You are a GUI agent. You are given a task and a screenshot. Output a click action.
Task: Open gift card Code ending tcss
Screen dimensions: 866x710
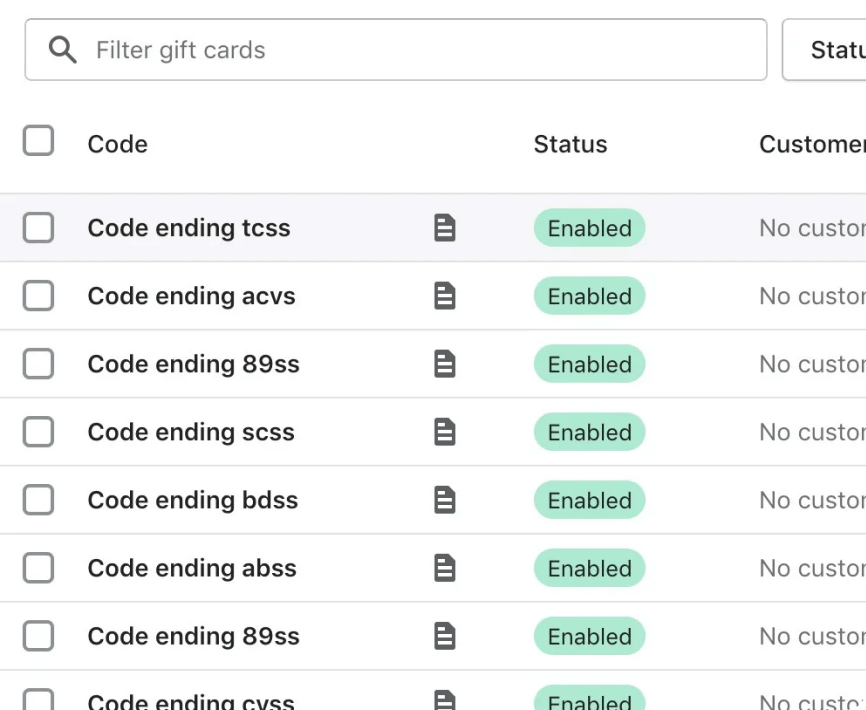189,228
